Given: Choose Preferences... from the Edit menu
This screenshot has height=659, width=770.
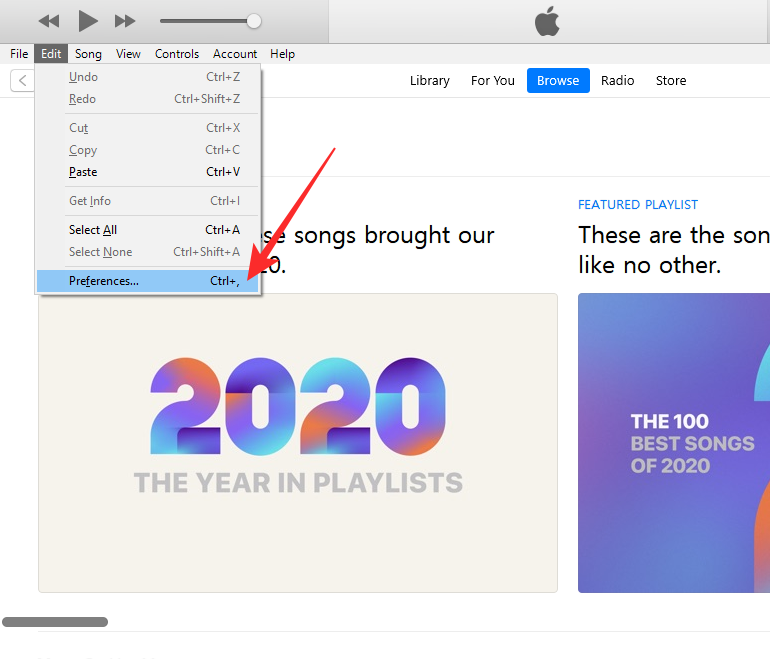Looking at the screenshot, I should pos(104,281).
